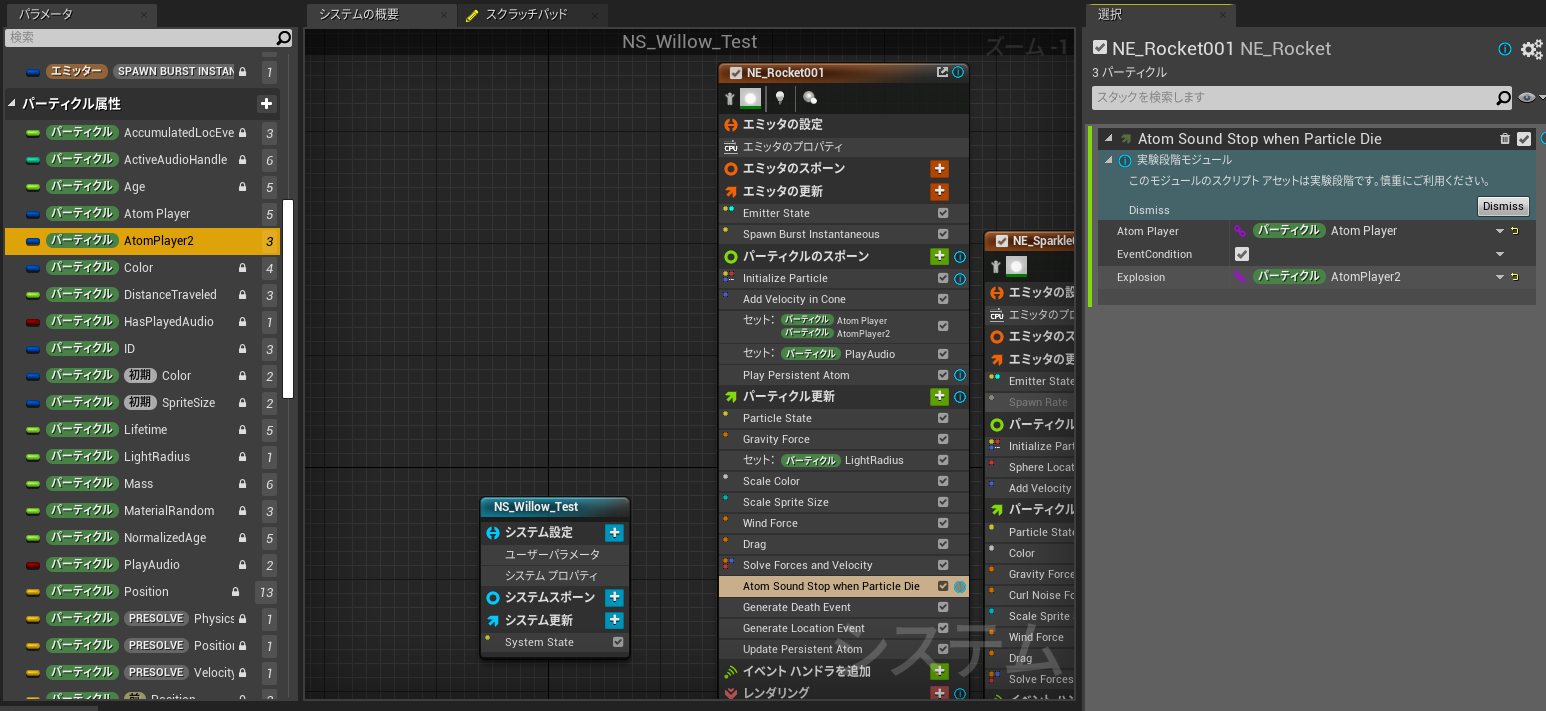This screenshot has width=1546, height=711.
Task: Toggle NE_Rocket001 emitter enabled checkbox in graph
Action: click(x=736, y=73)
